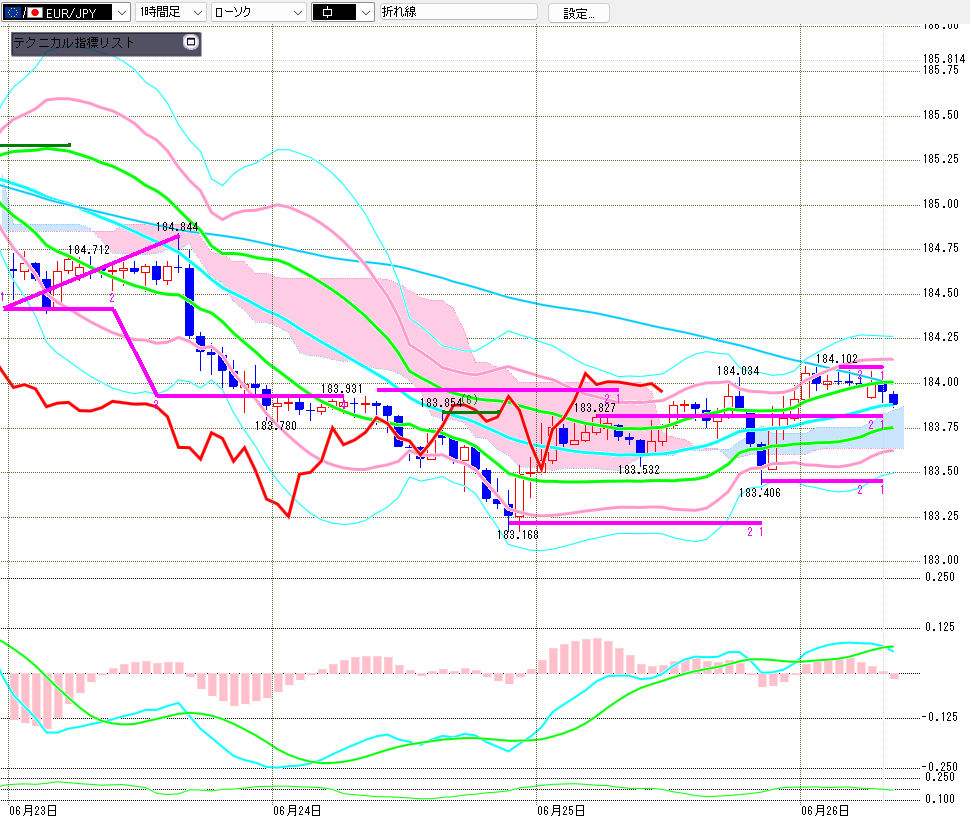Screen dimensions: 970x818
Task: Click the 折れ線 field
Action: (x=458, y=12)
